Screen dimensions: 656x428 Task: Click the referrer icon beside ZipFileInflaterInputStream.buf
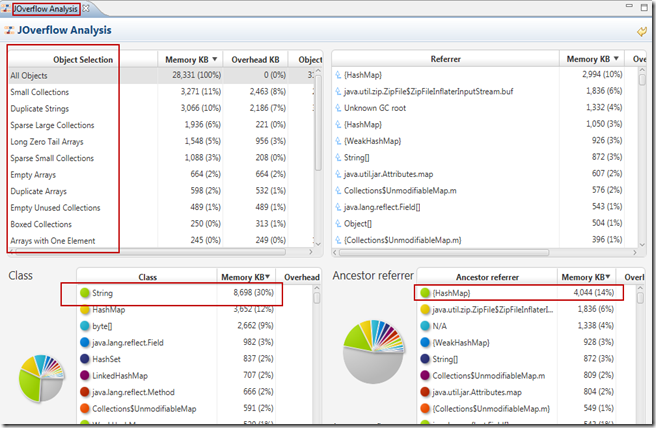pos(338,91)
